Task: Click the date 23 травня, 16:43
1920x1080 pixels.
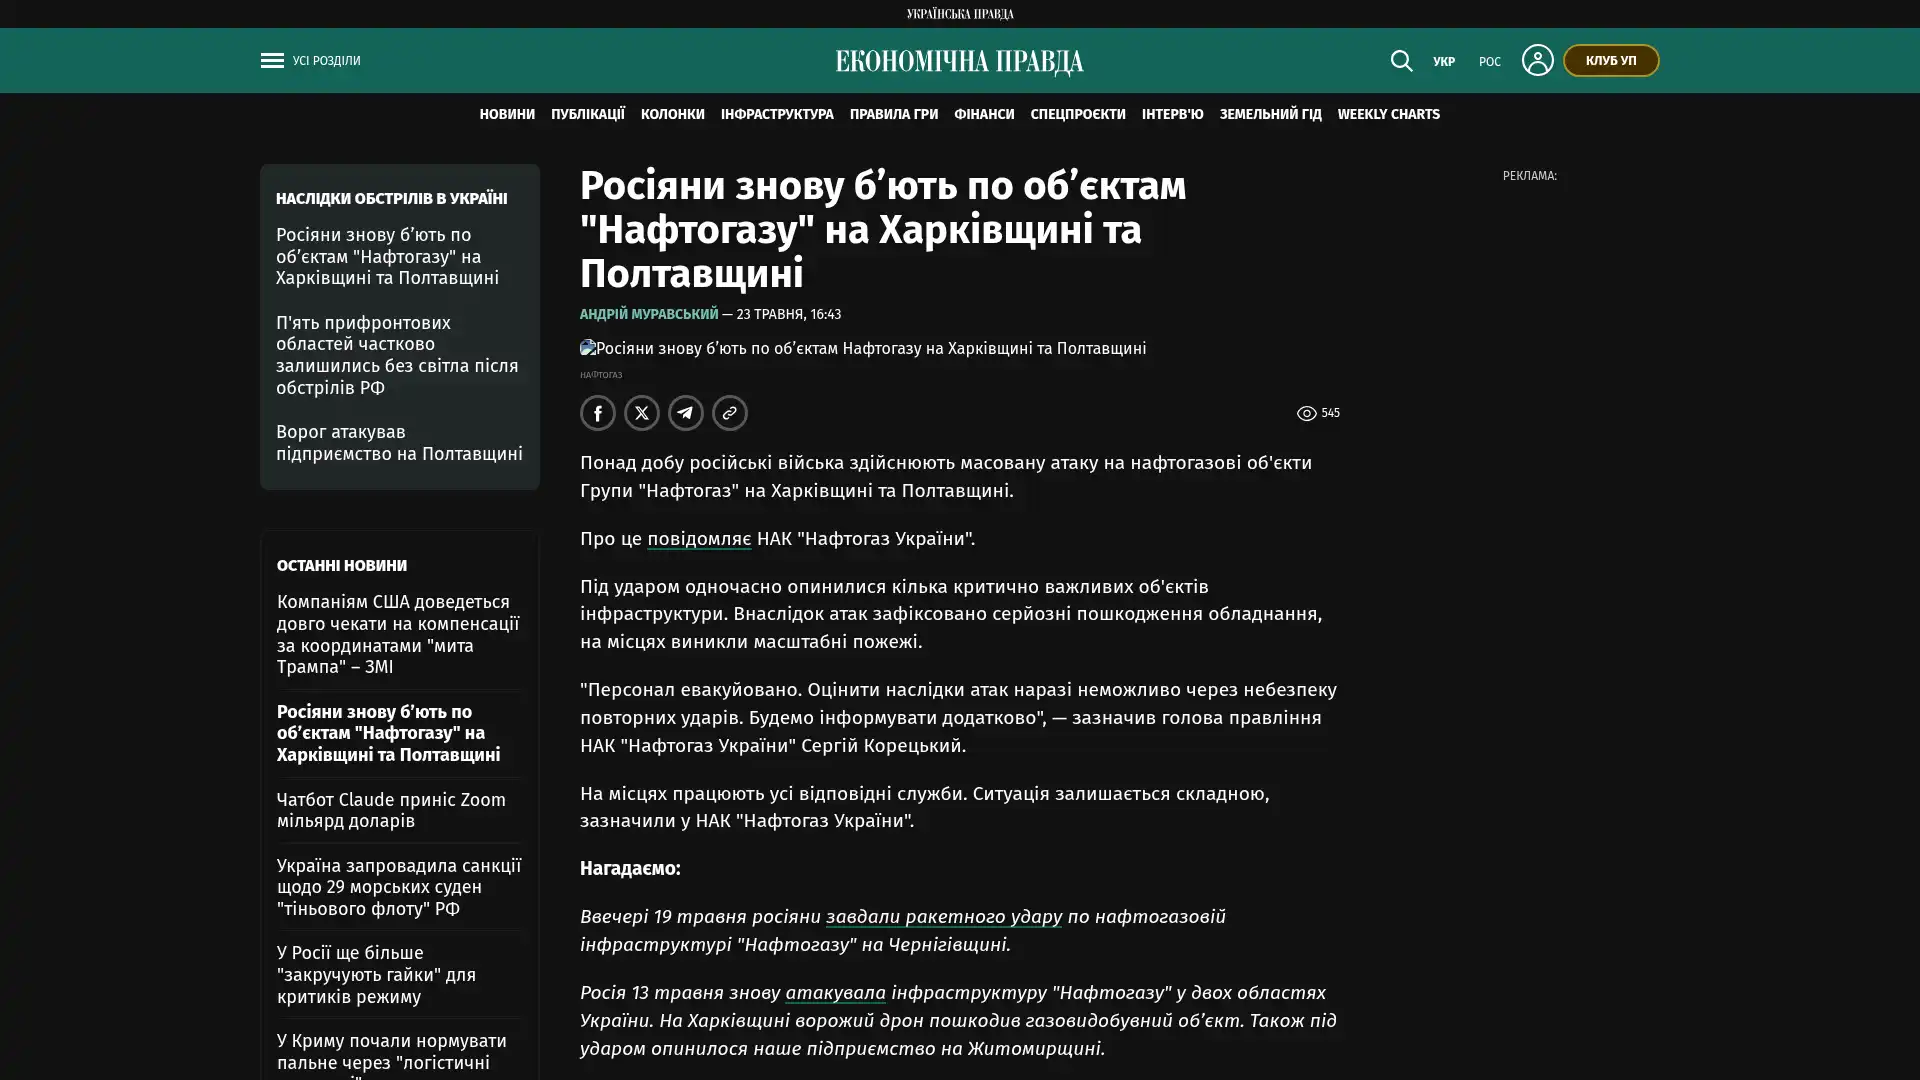Action: (788, 314)
